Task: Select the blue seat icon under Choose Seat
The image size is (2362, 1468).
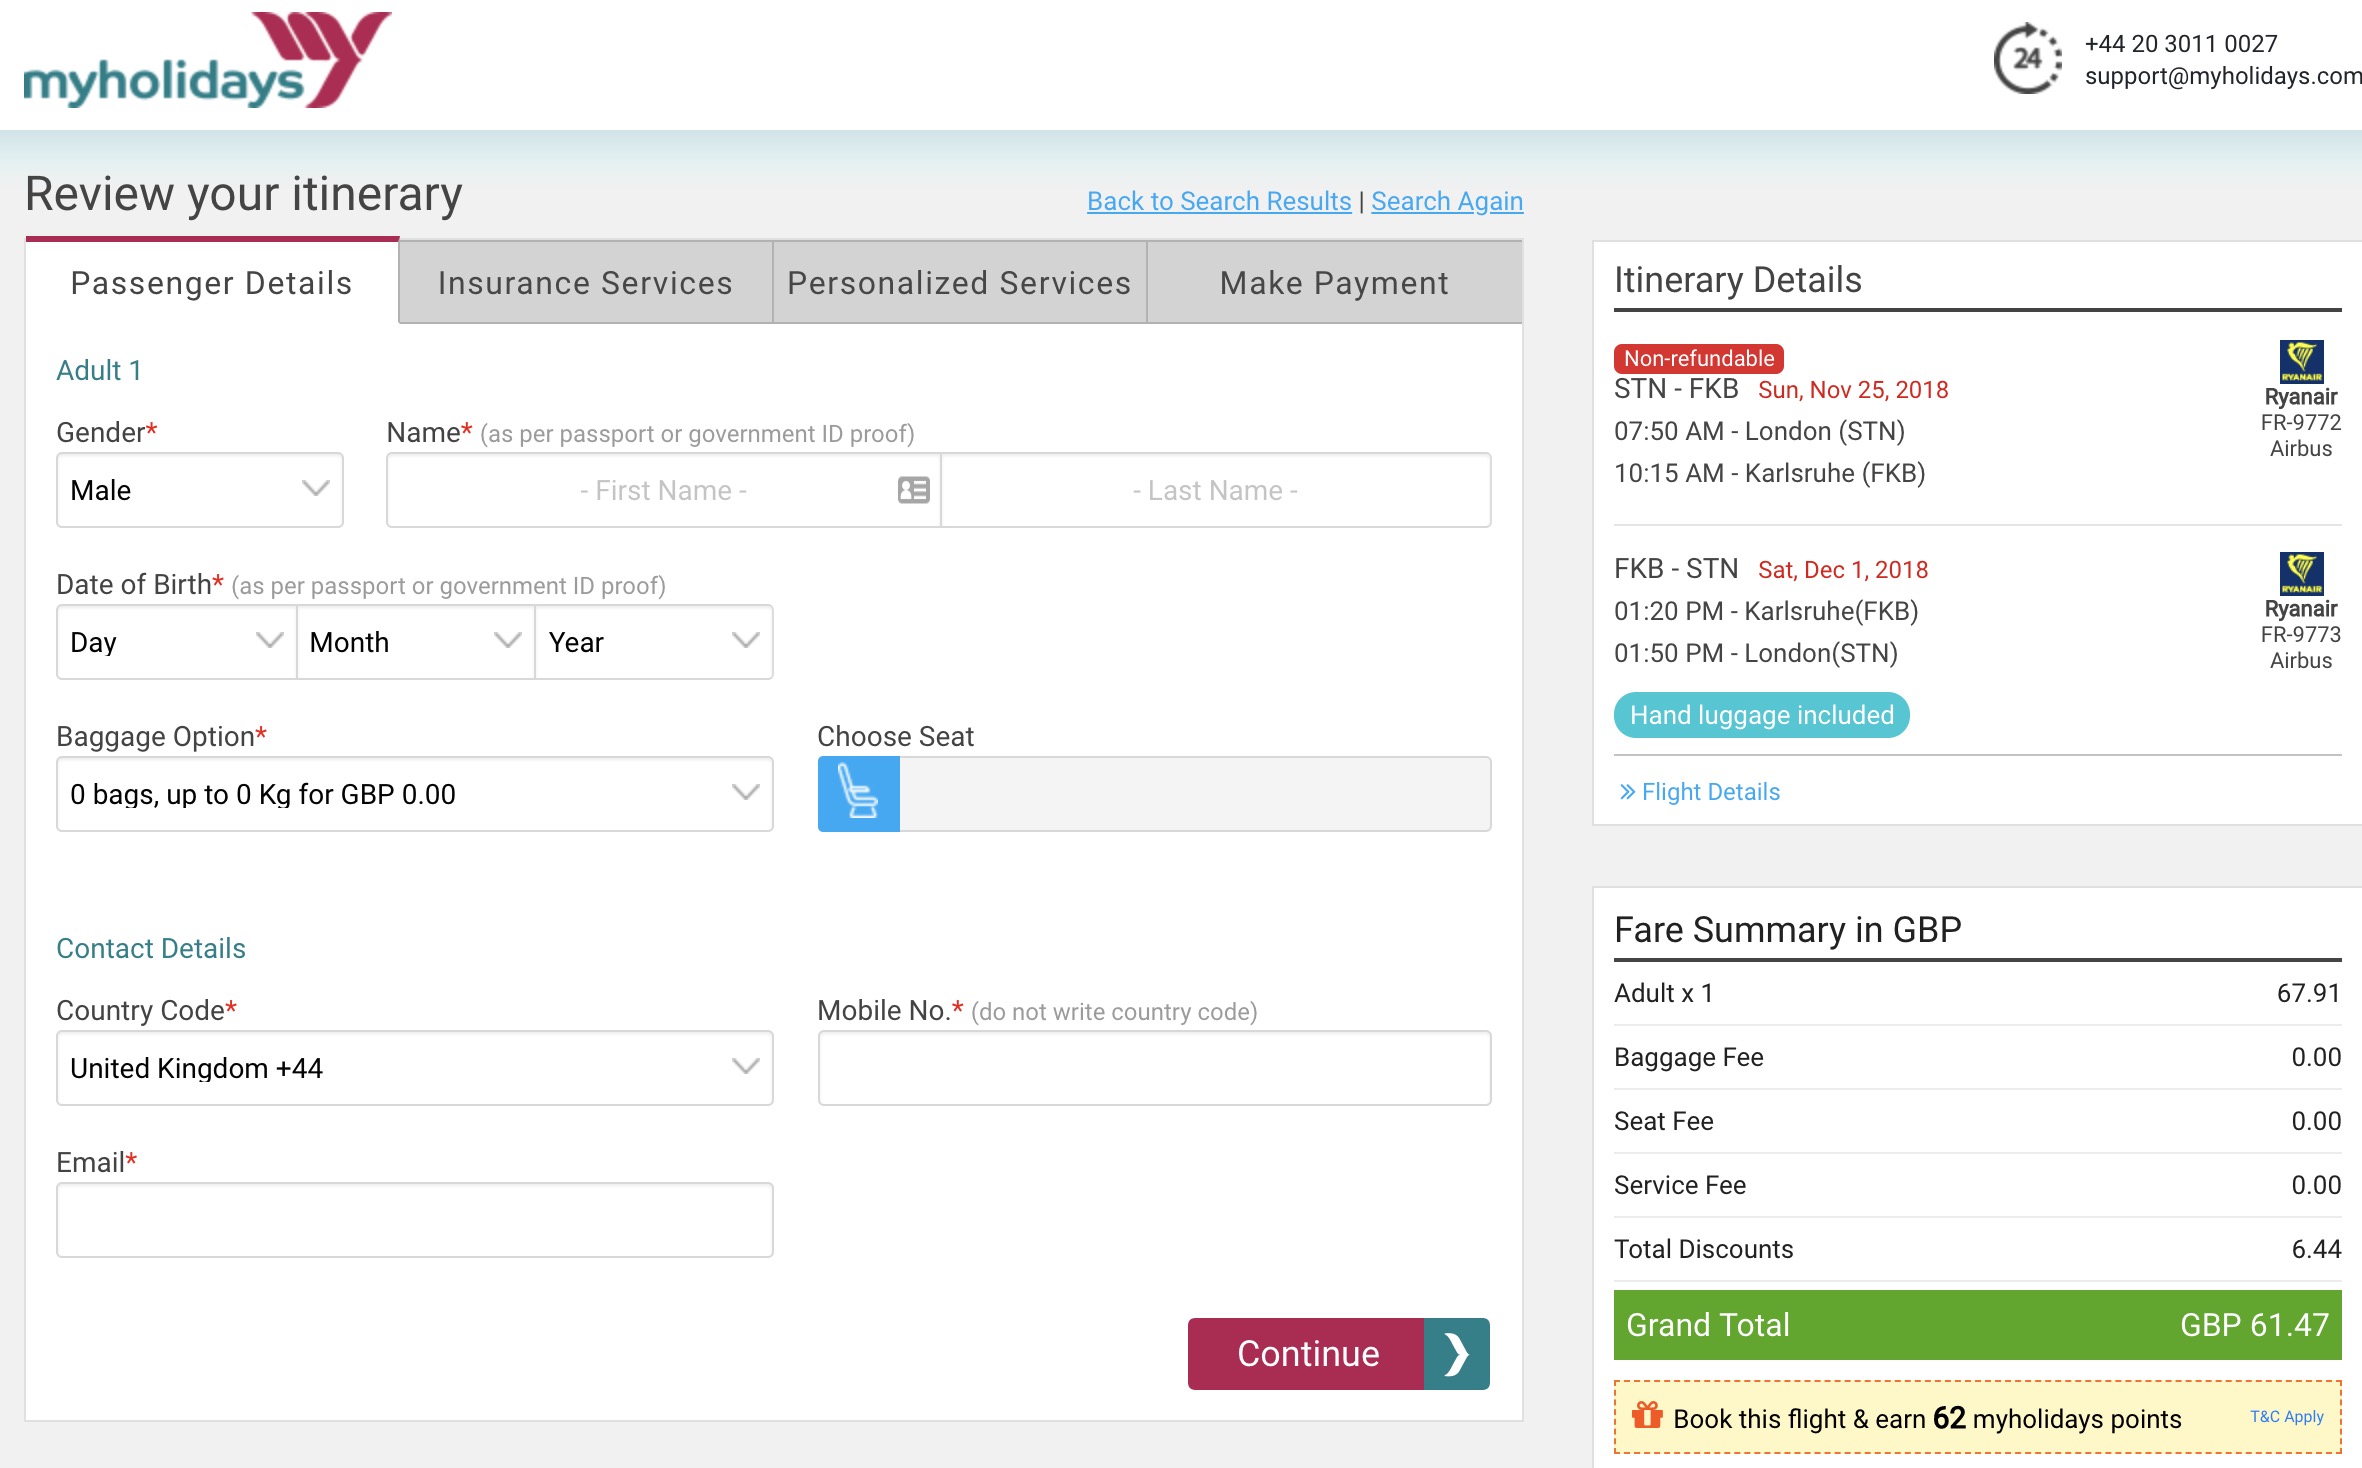Action: coord(857,793)
